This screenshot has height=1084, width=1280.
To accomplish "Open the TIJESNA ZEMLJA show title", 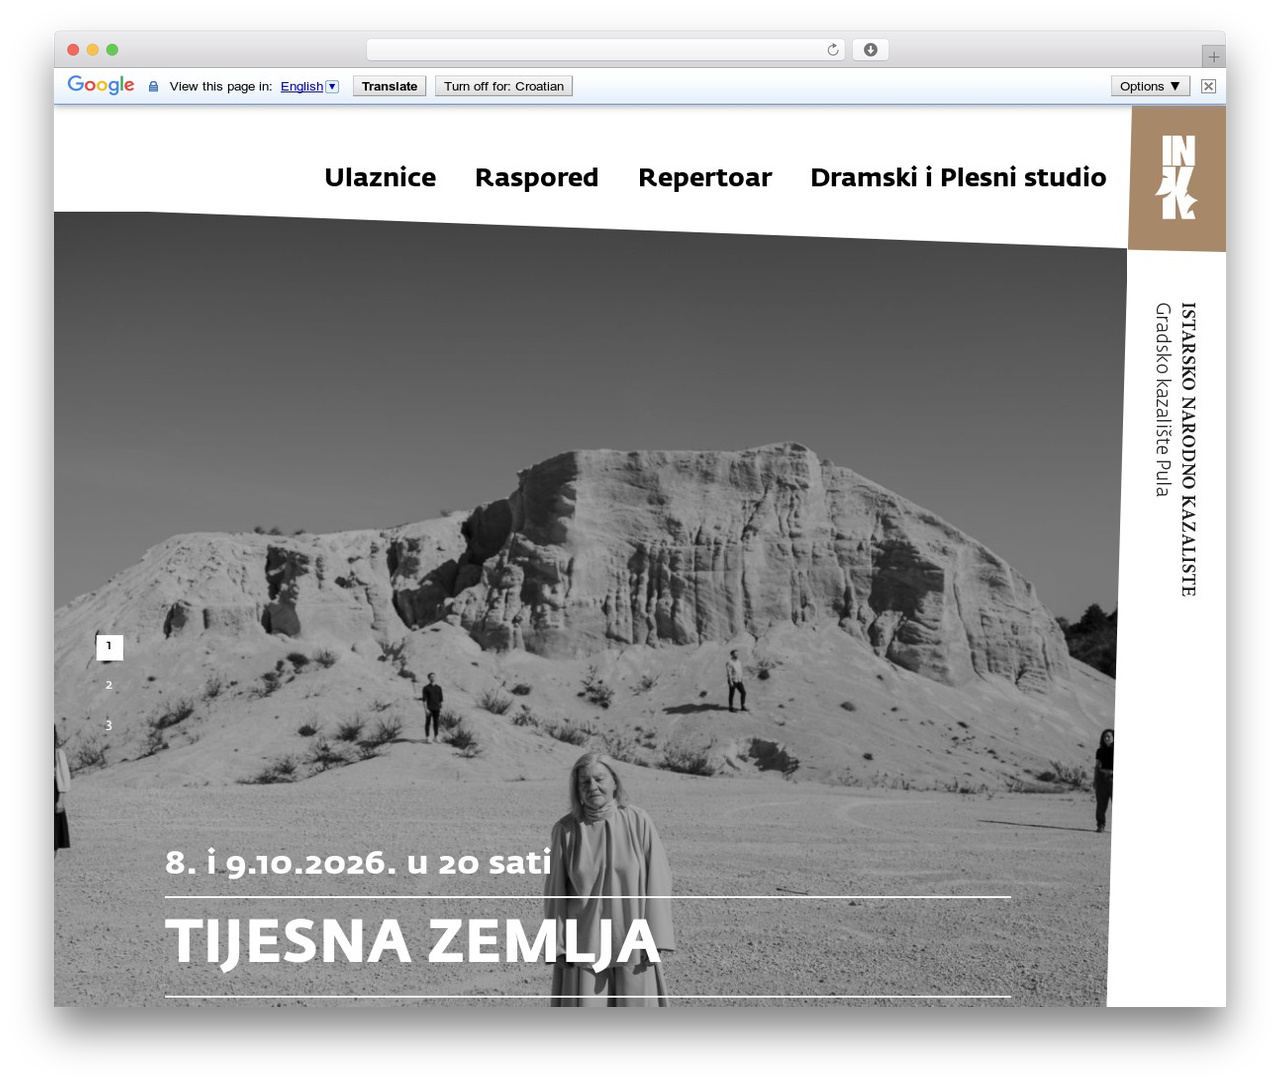I will (413, 942).
